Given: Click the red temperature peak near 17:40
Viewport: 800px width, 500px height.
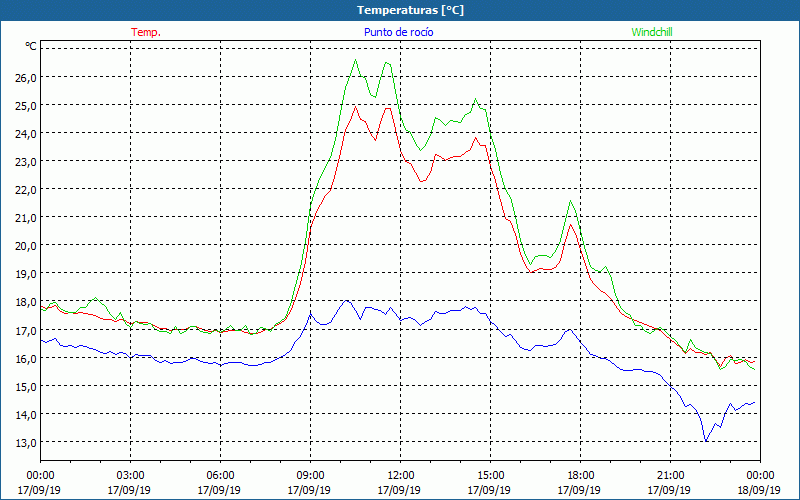Looking at the screenshot, I should 570,224.
